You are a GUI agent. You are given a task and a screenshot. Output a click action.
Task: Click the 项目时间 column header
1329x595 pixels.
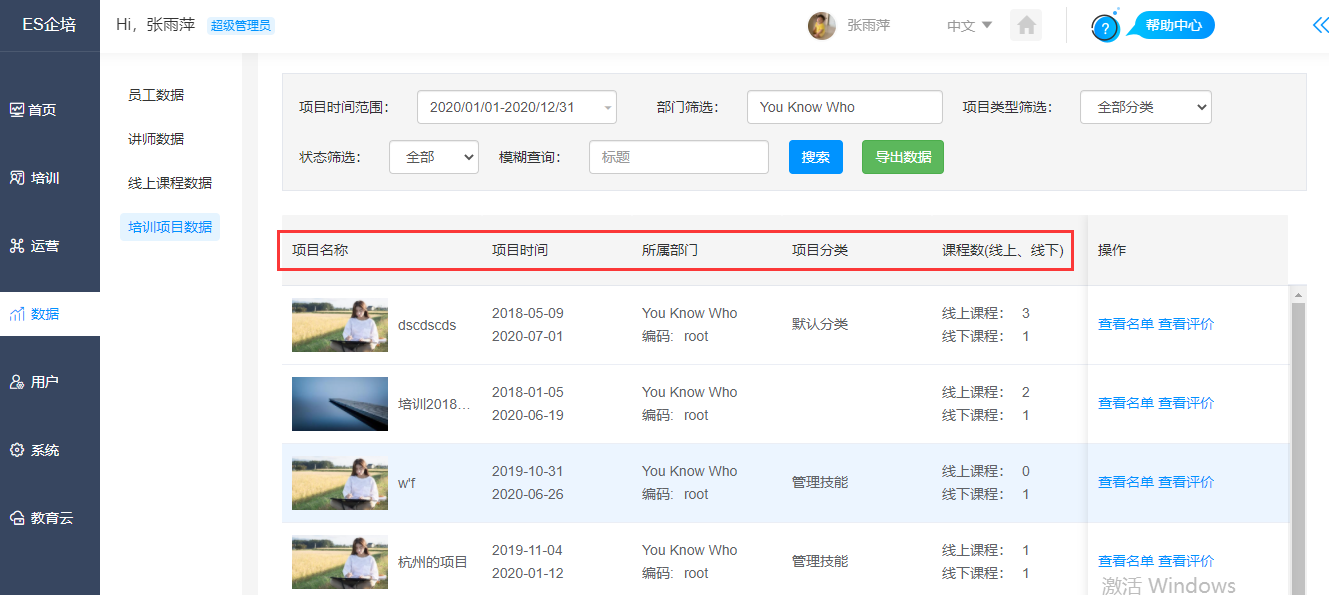click(x=520, y=250)
